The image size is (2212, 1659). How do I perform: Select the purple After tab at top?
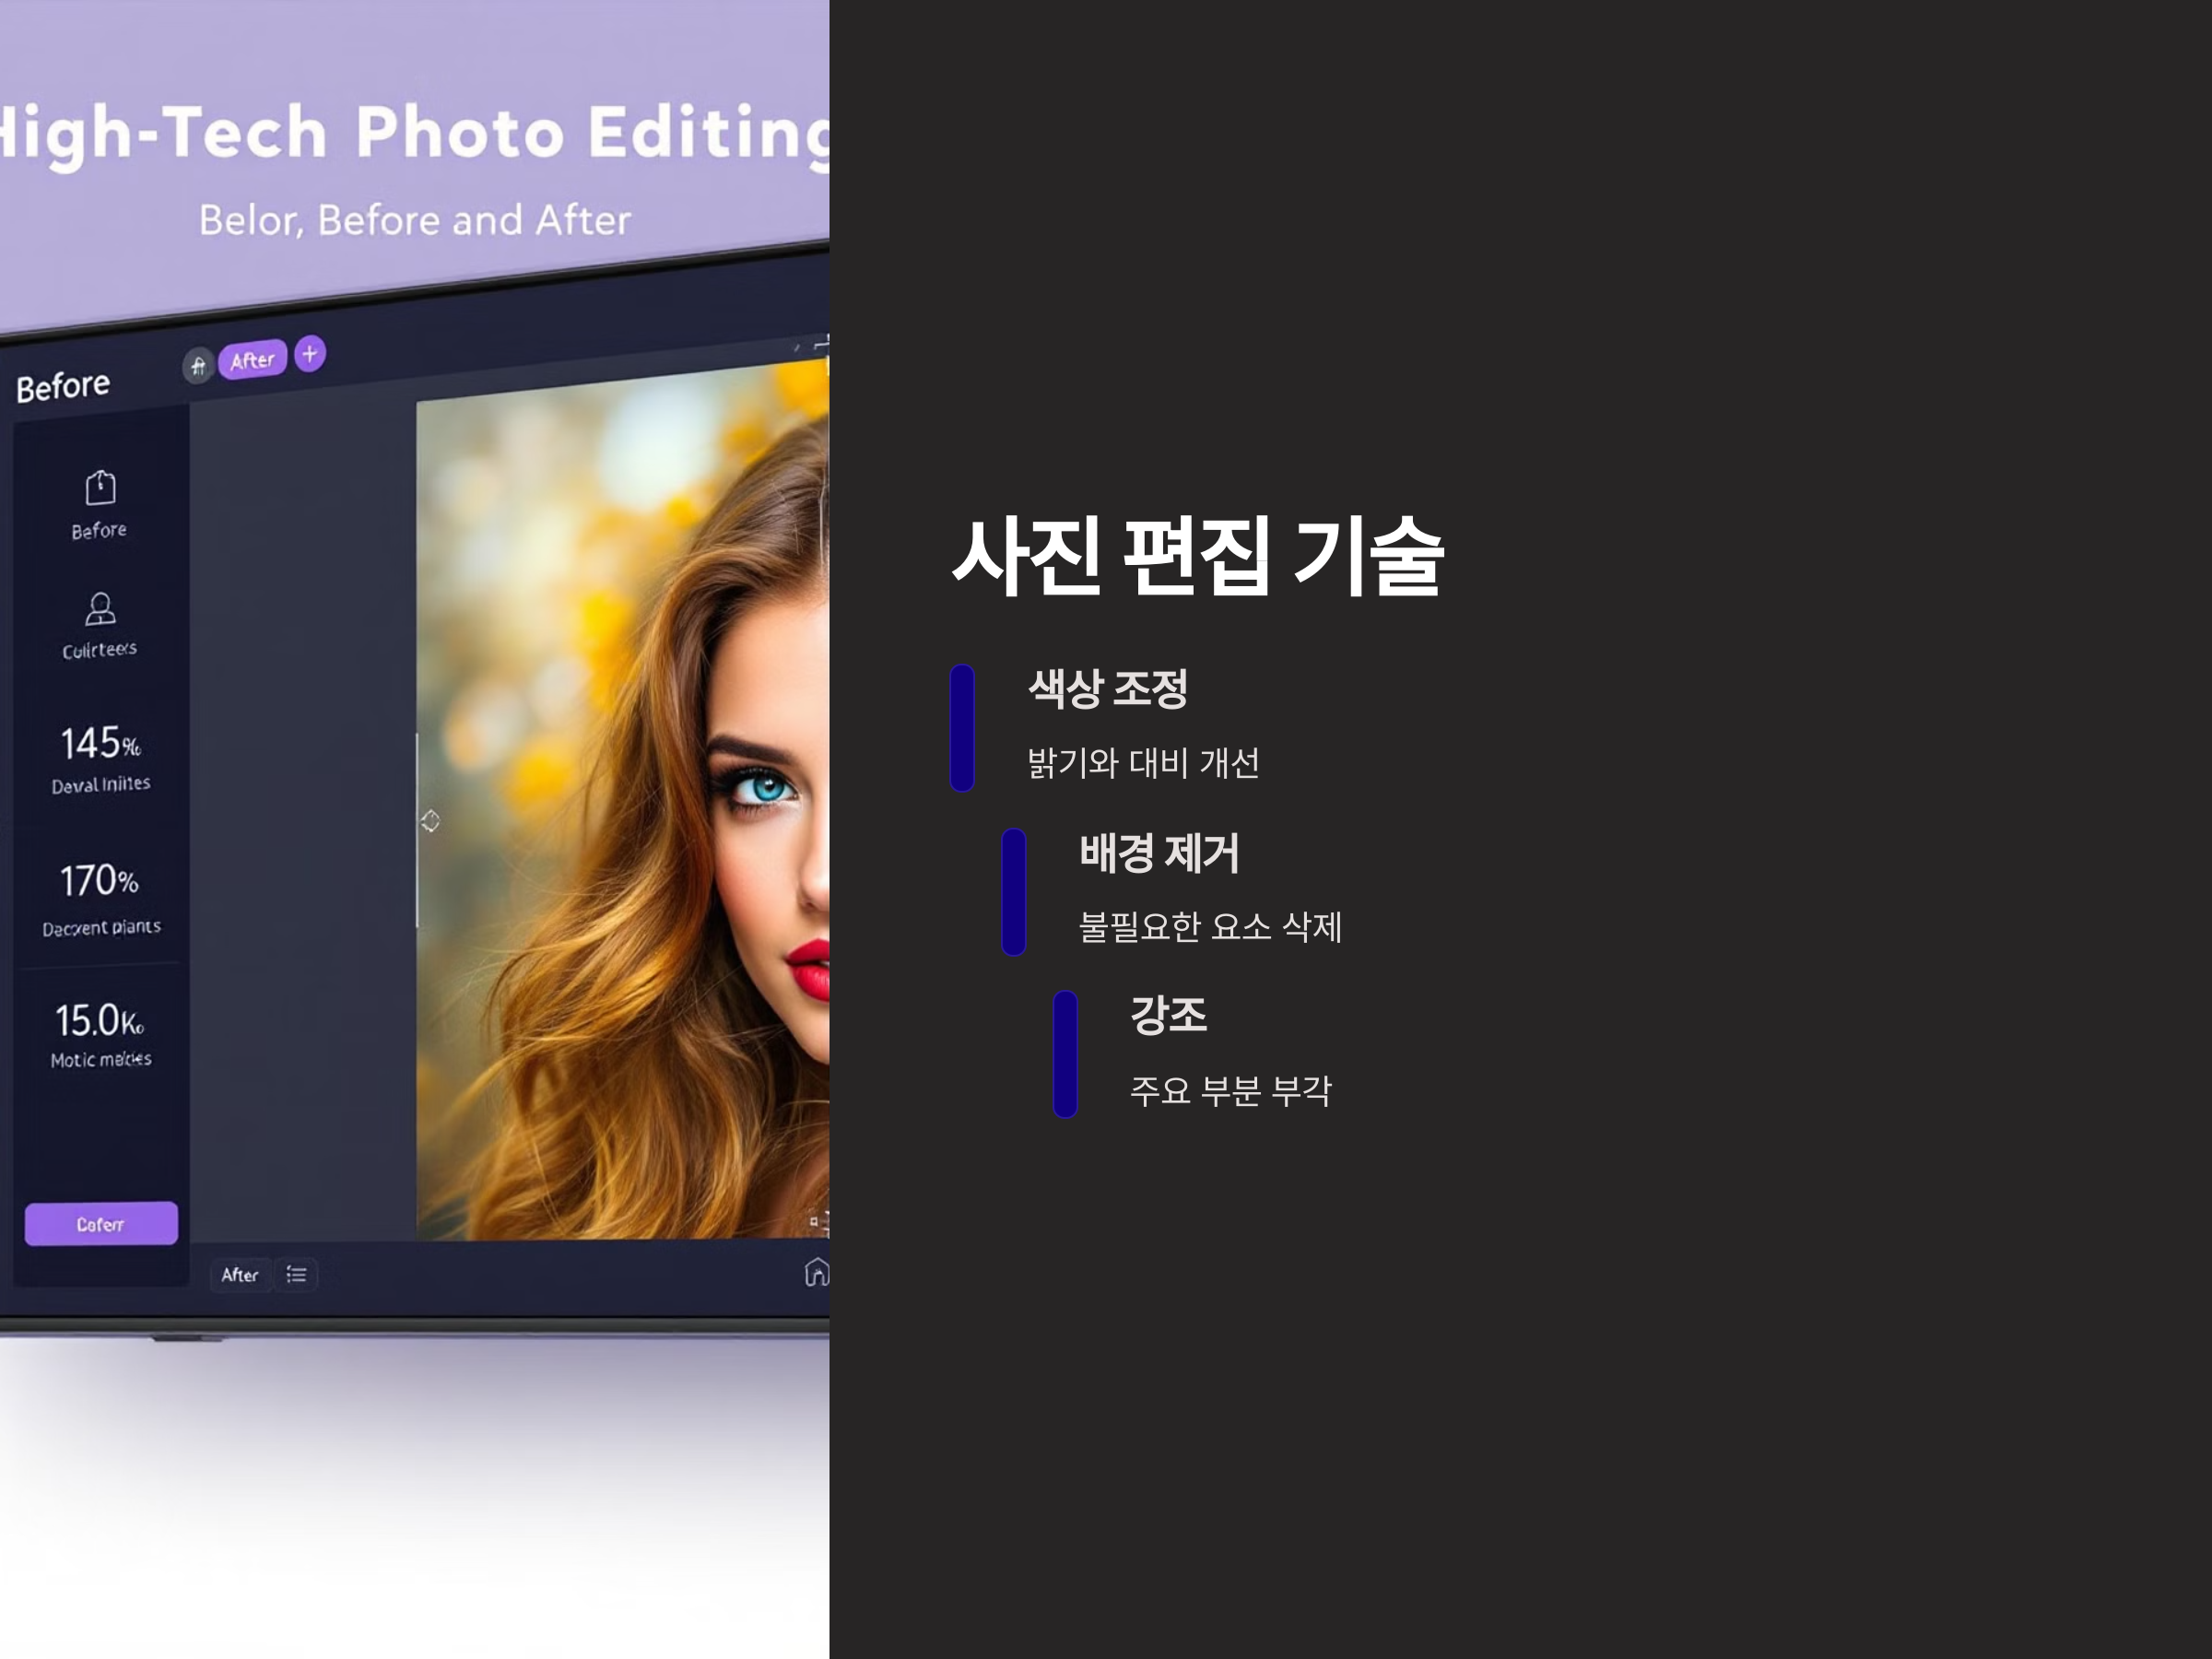[252, 360]
